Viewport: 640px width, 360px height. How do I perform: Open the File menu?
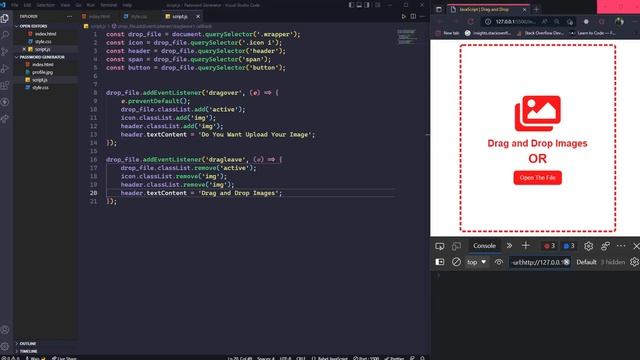click(x=15, y=5)
